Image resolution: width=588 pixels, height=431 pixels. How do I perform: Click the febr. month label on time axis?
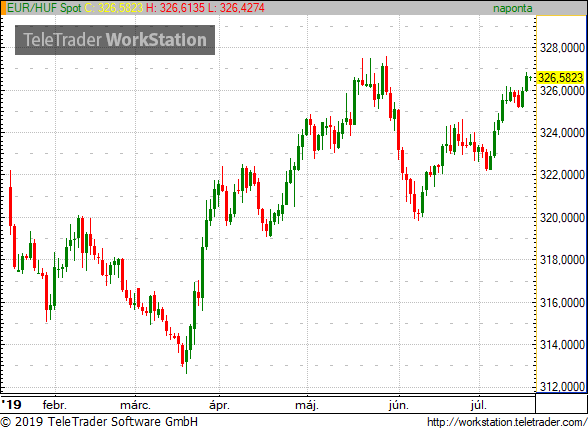click(55, 405)
